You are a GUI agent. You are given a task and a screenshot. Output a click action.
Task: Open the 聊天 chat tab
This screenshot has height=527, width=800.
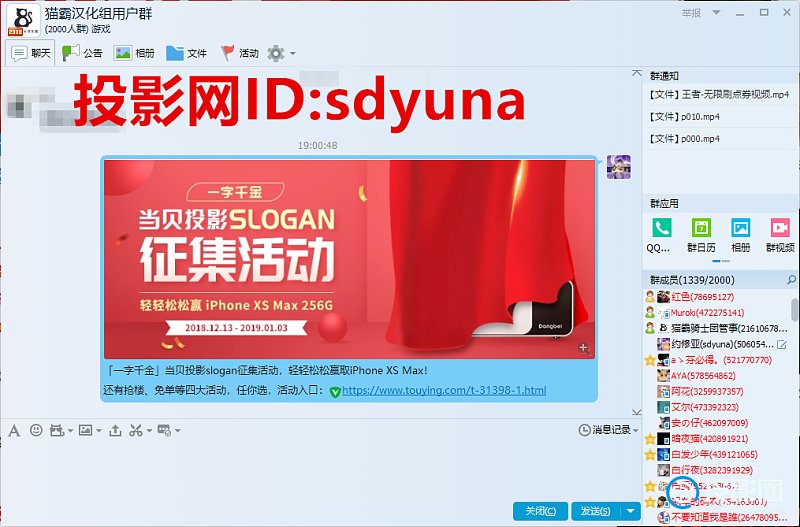(x=31, y=53)
